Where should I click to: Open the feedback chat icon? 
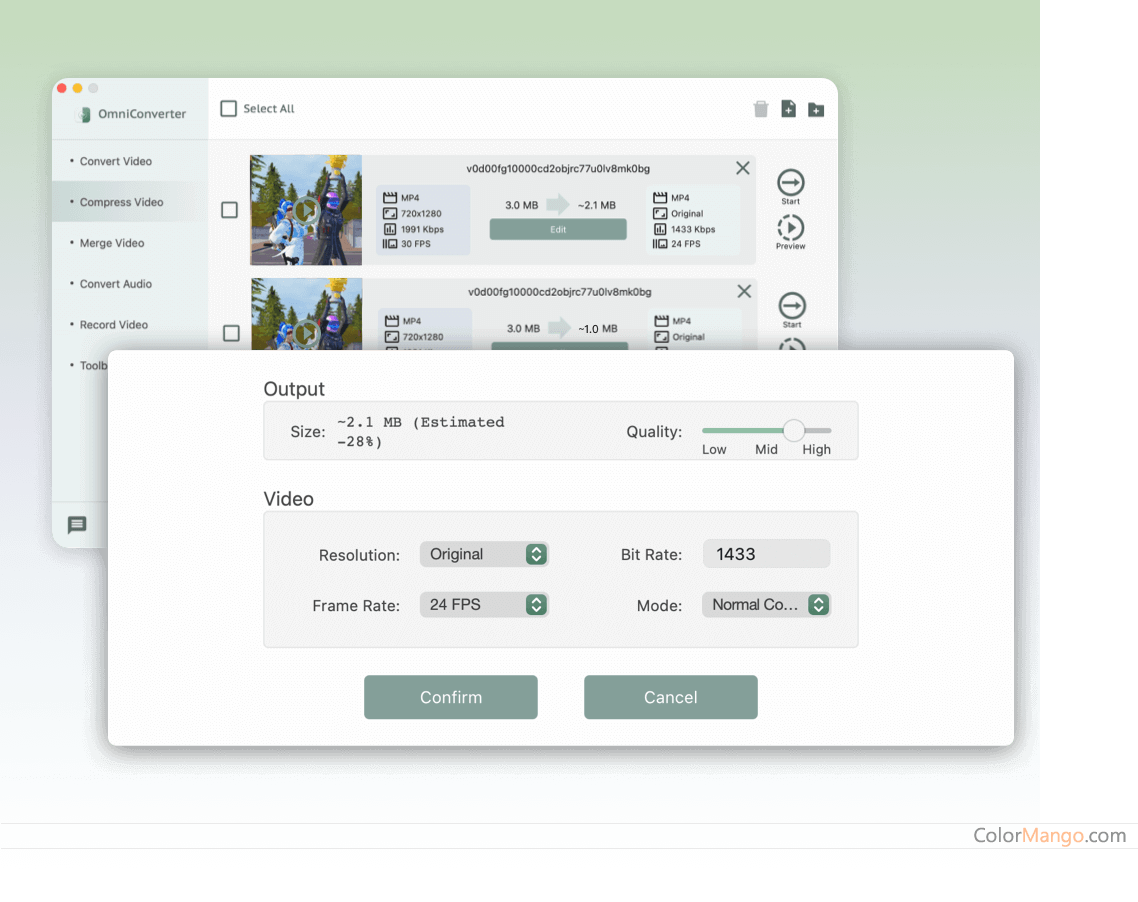click(77, 525)
